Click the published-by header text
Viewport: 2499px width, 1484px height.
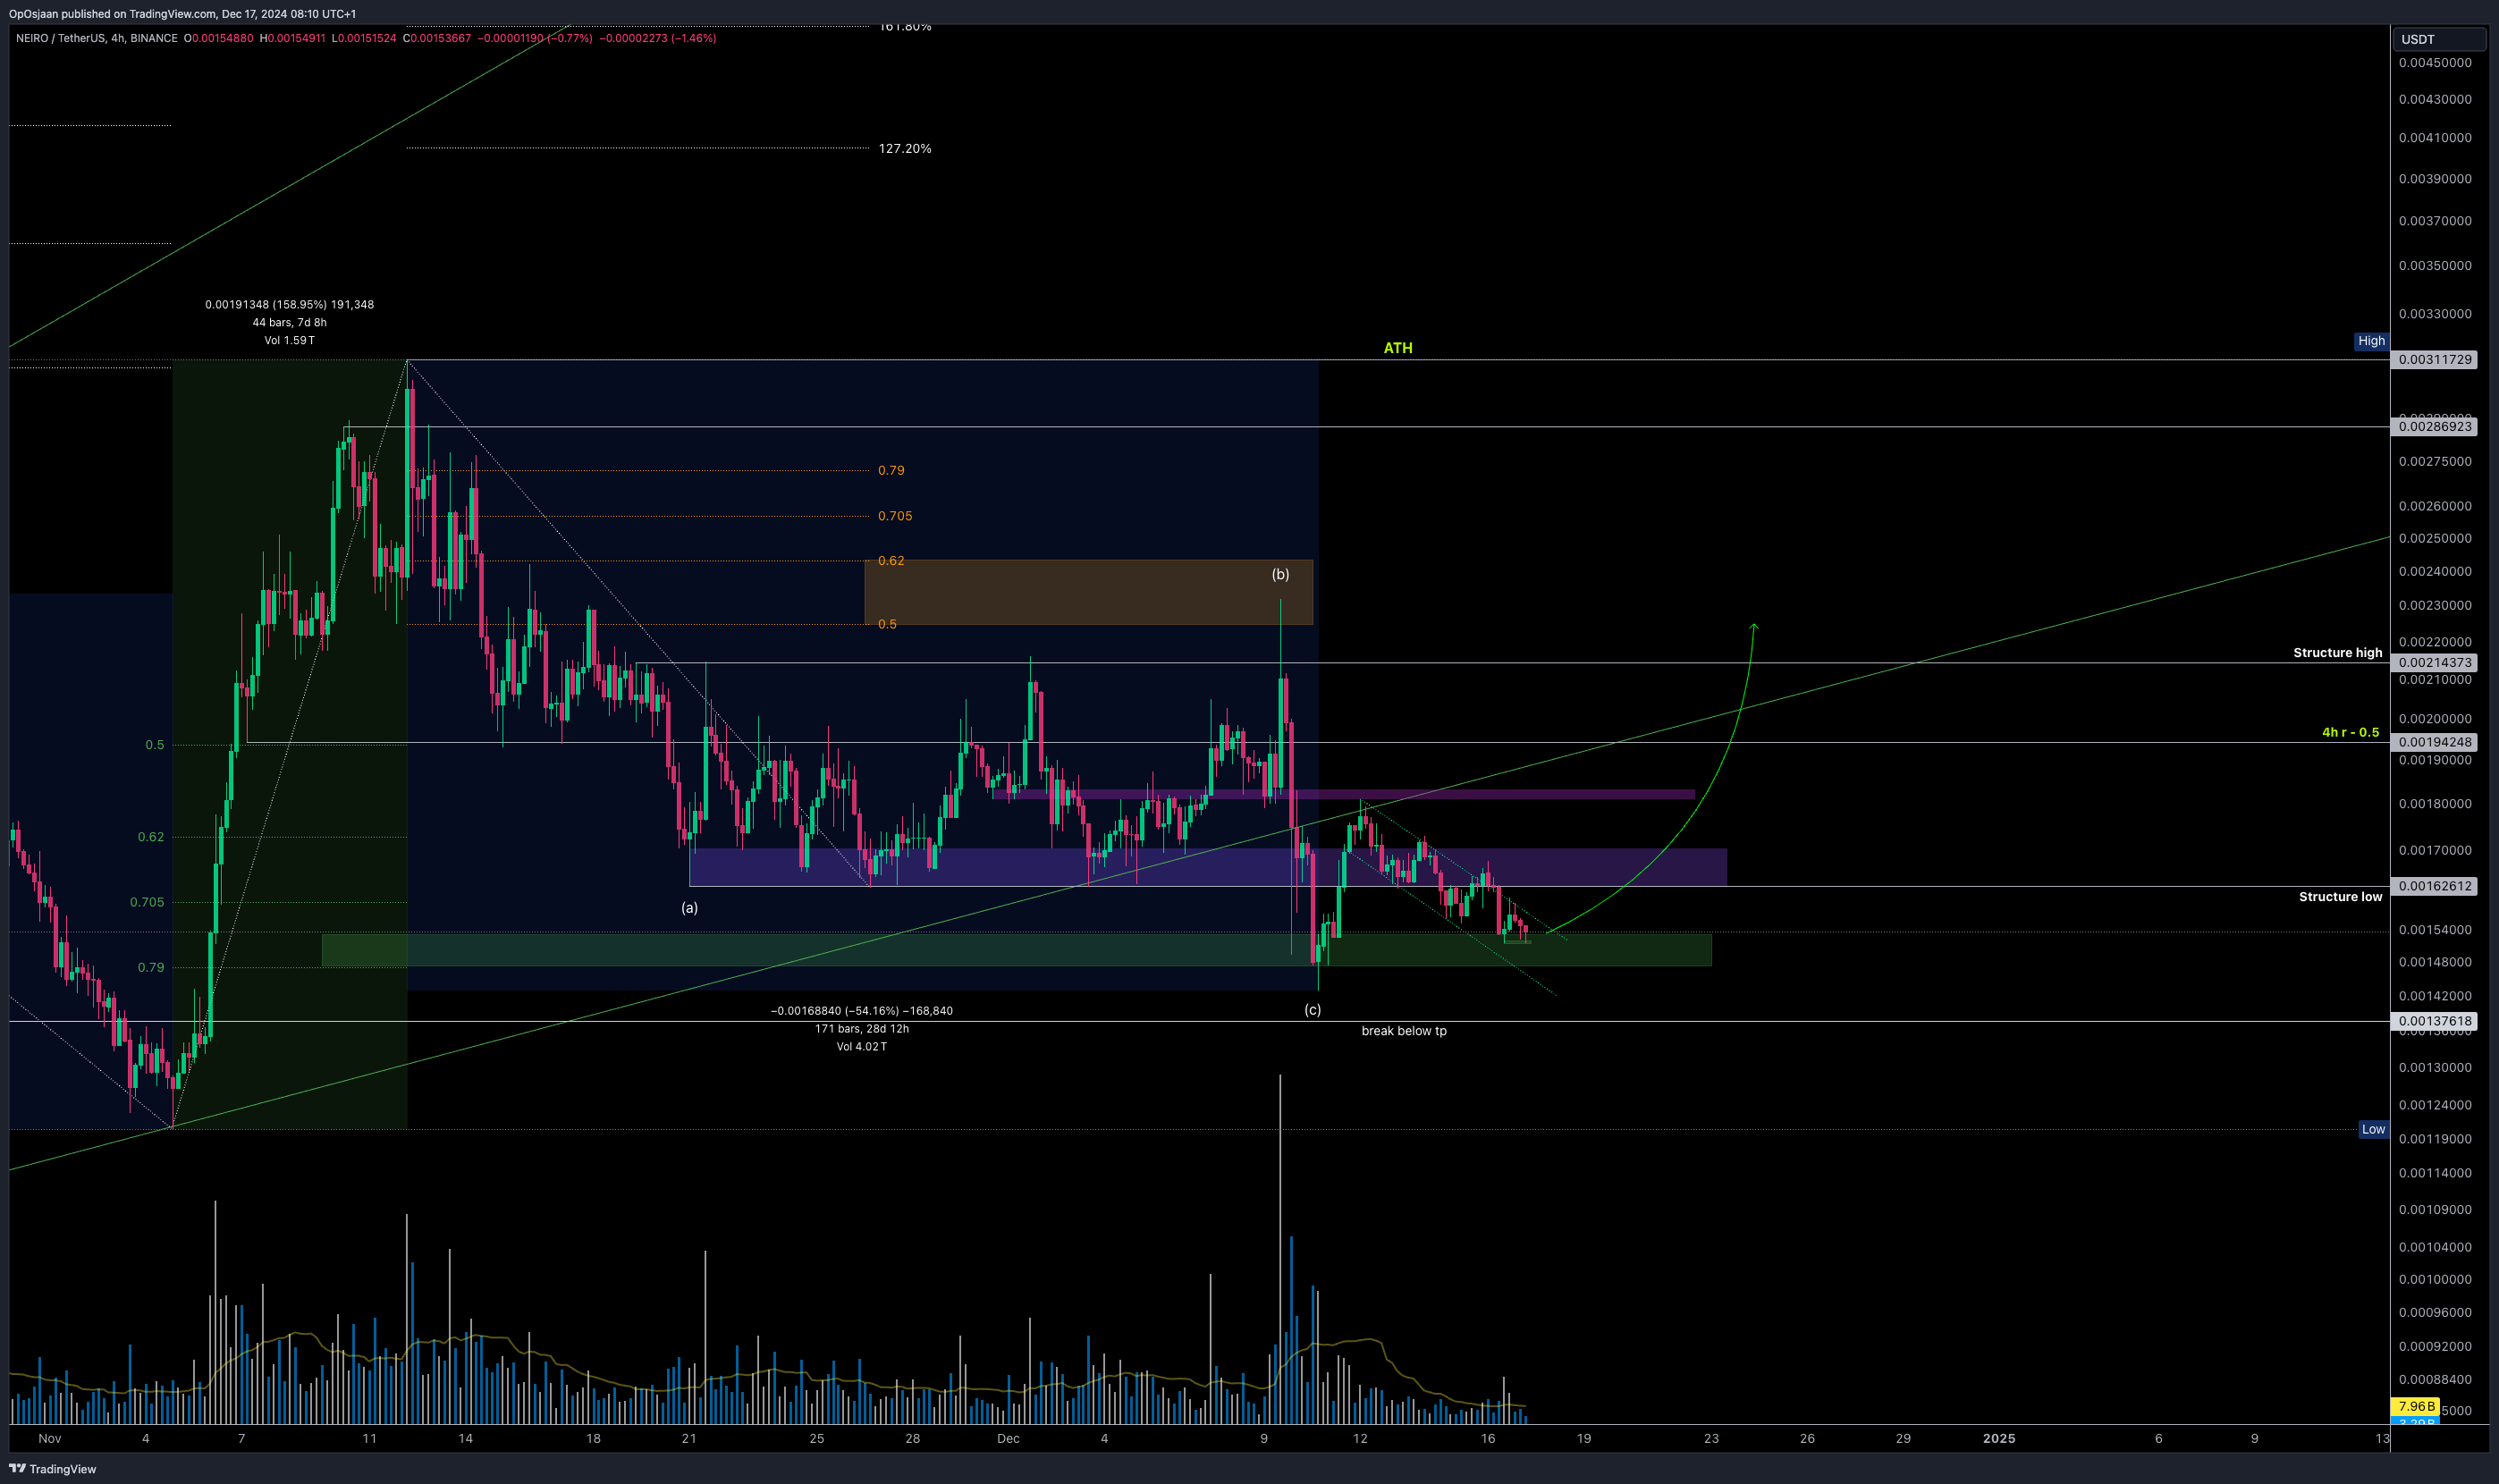(x=182, y=14)
